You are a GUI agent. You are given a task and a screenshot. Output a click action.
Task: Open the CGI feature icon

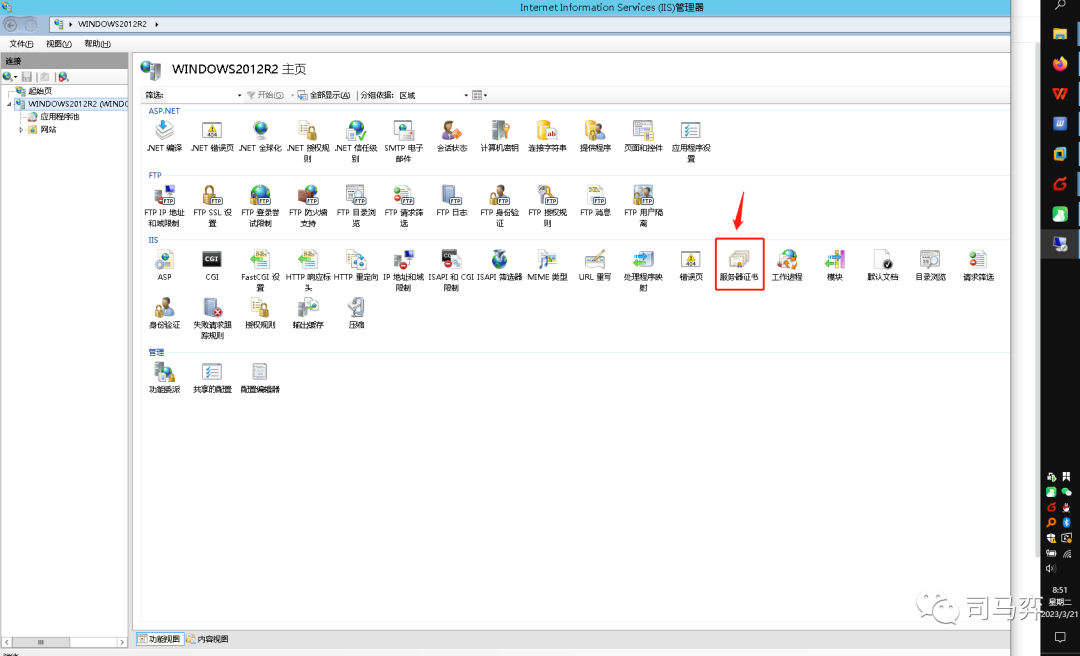212,265
